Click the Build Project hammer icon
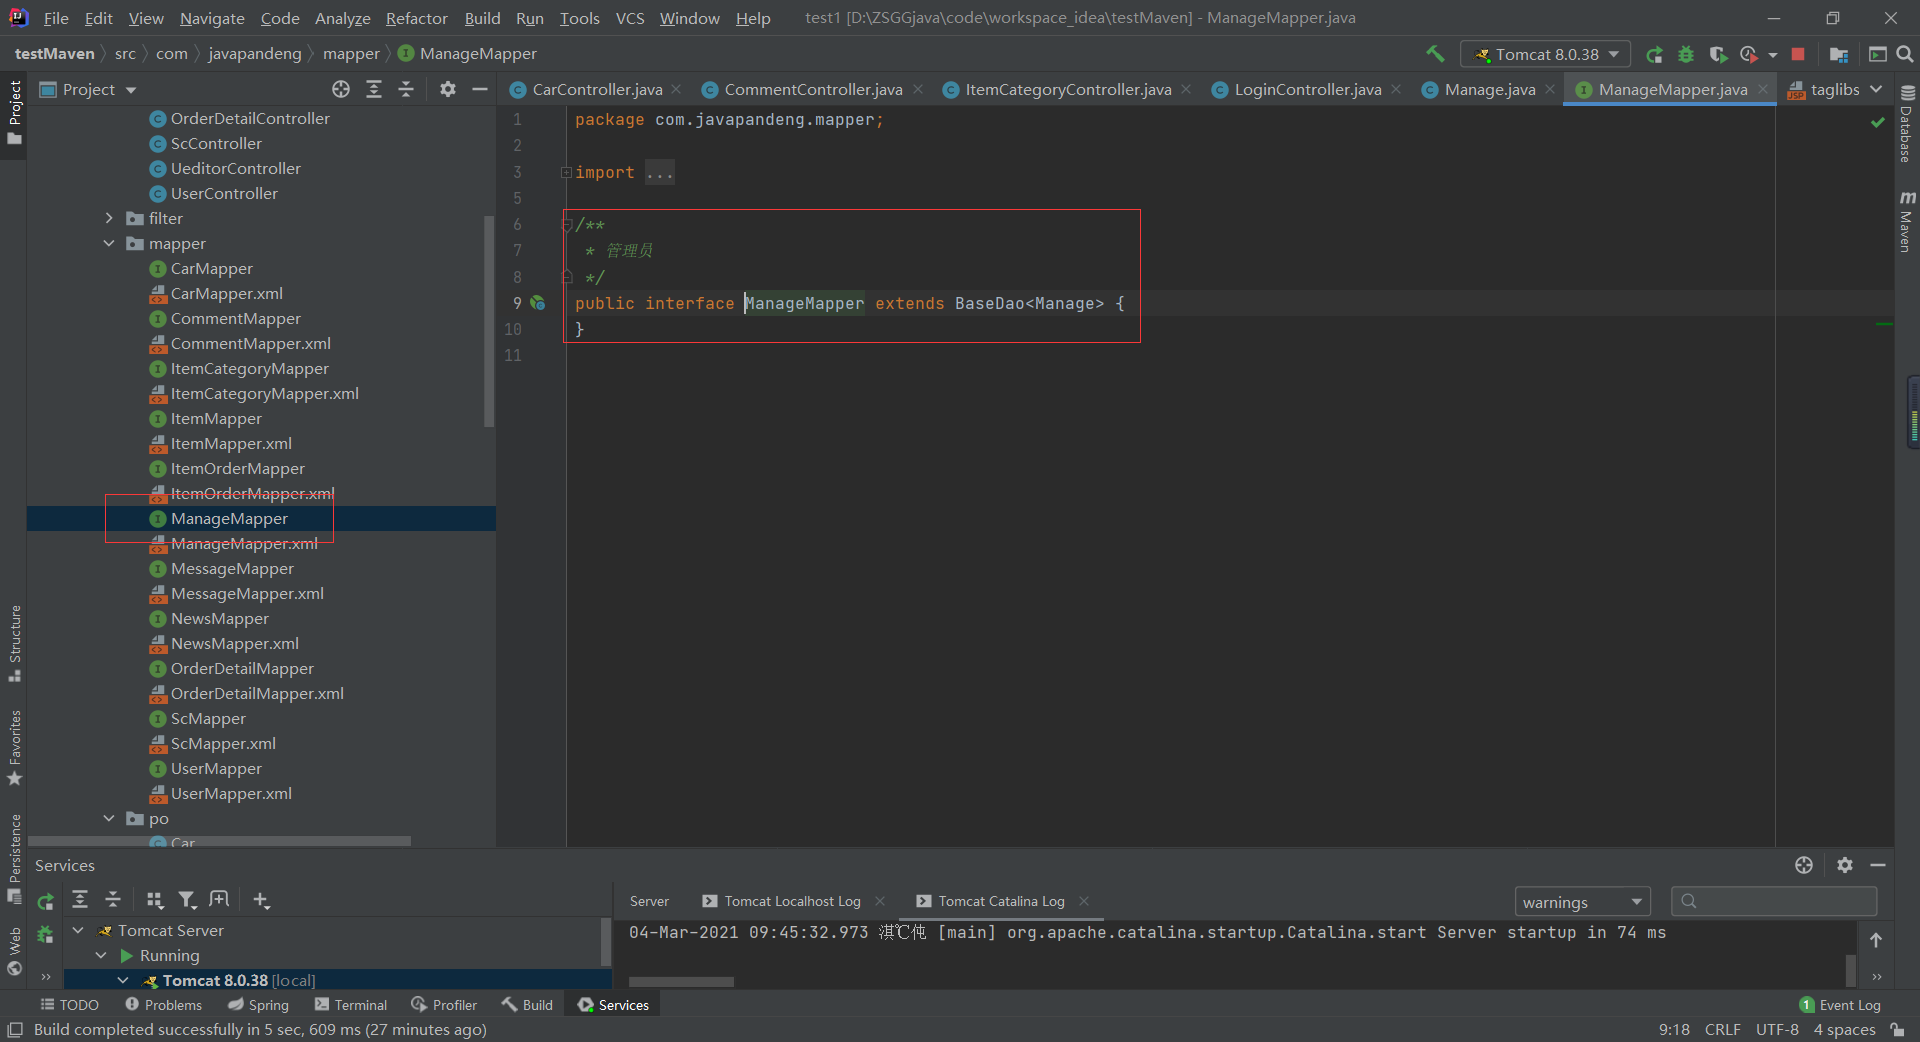Image resolution: width=1920 pixels, height=1042 pixels. tap(1435, 54)
